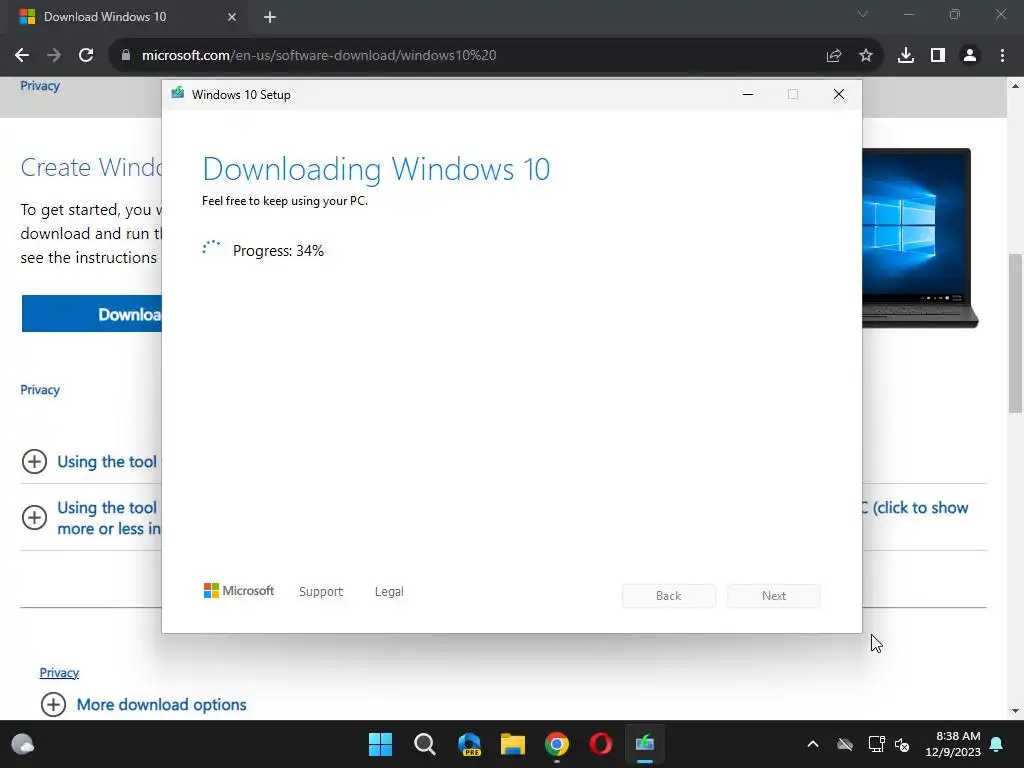This screenshot has height=768, width=1024.
Task: Open Privacy link above More download options
Action: click(x=59, y=673)
